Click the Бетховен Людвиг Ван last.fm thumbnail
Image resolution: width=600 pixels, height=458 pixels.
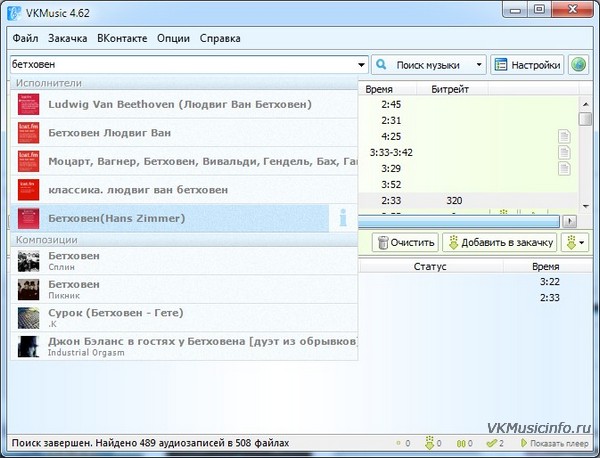[28, 133]
